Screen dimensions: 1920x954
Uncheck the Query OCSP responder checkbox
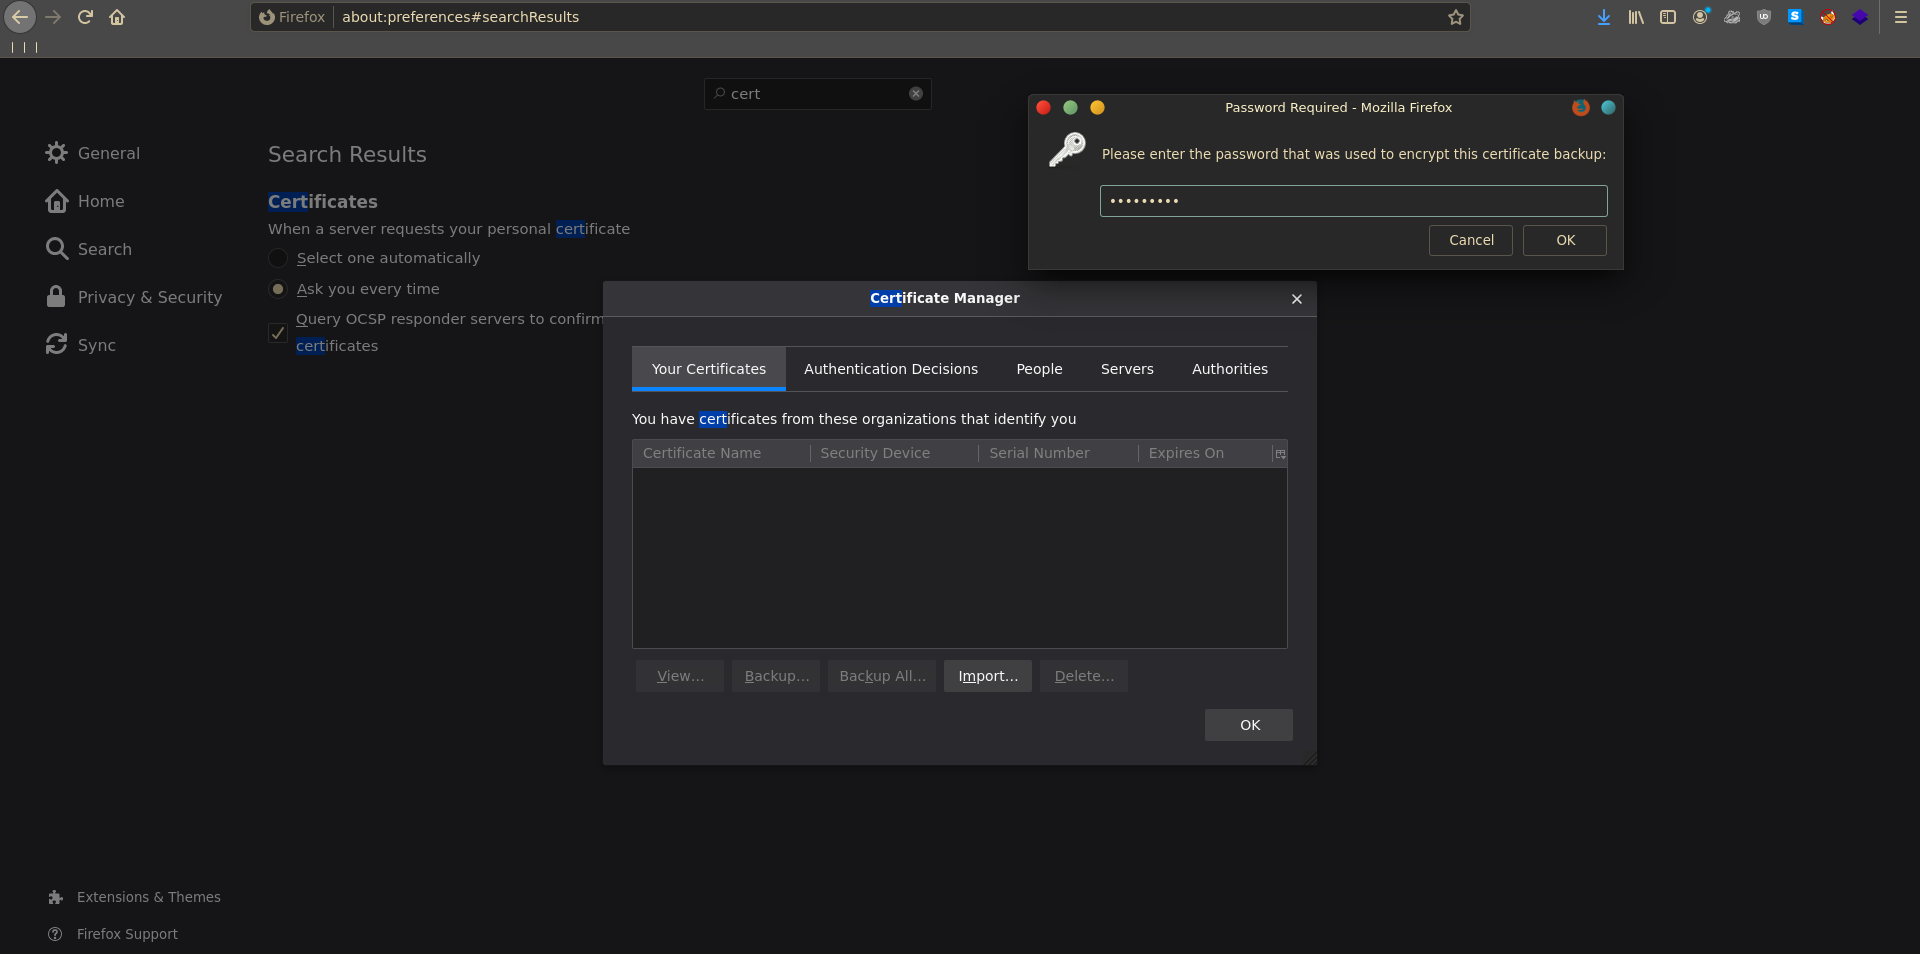tap(278, 333)
